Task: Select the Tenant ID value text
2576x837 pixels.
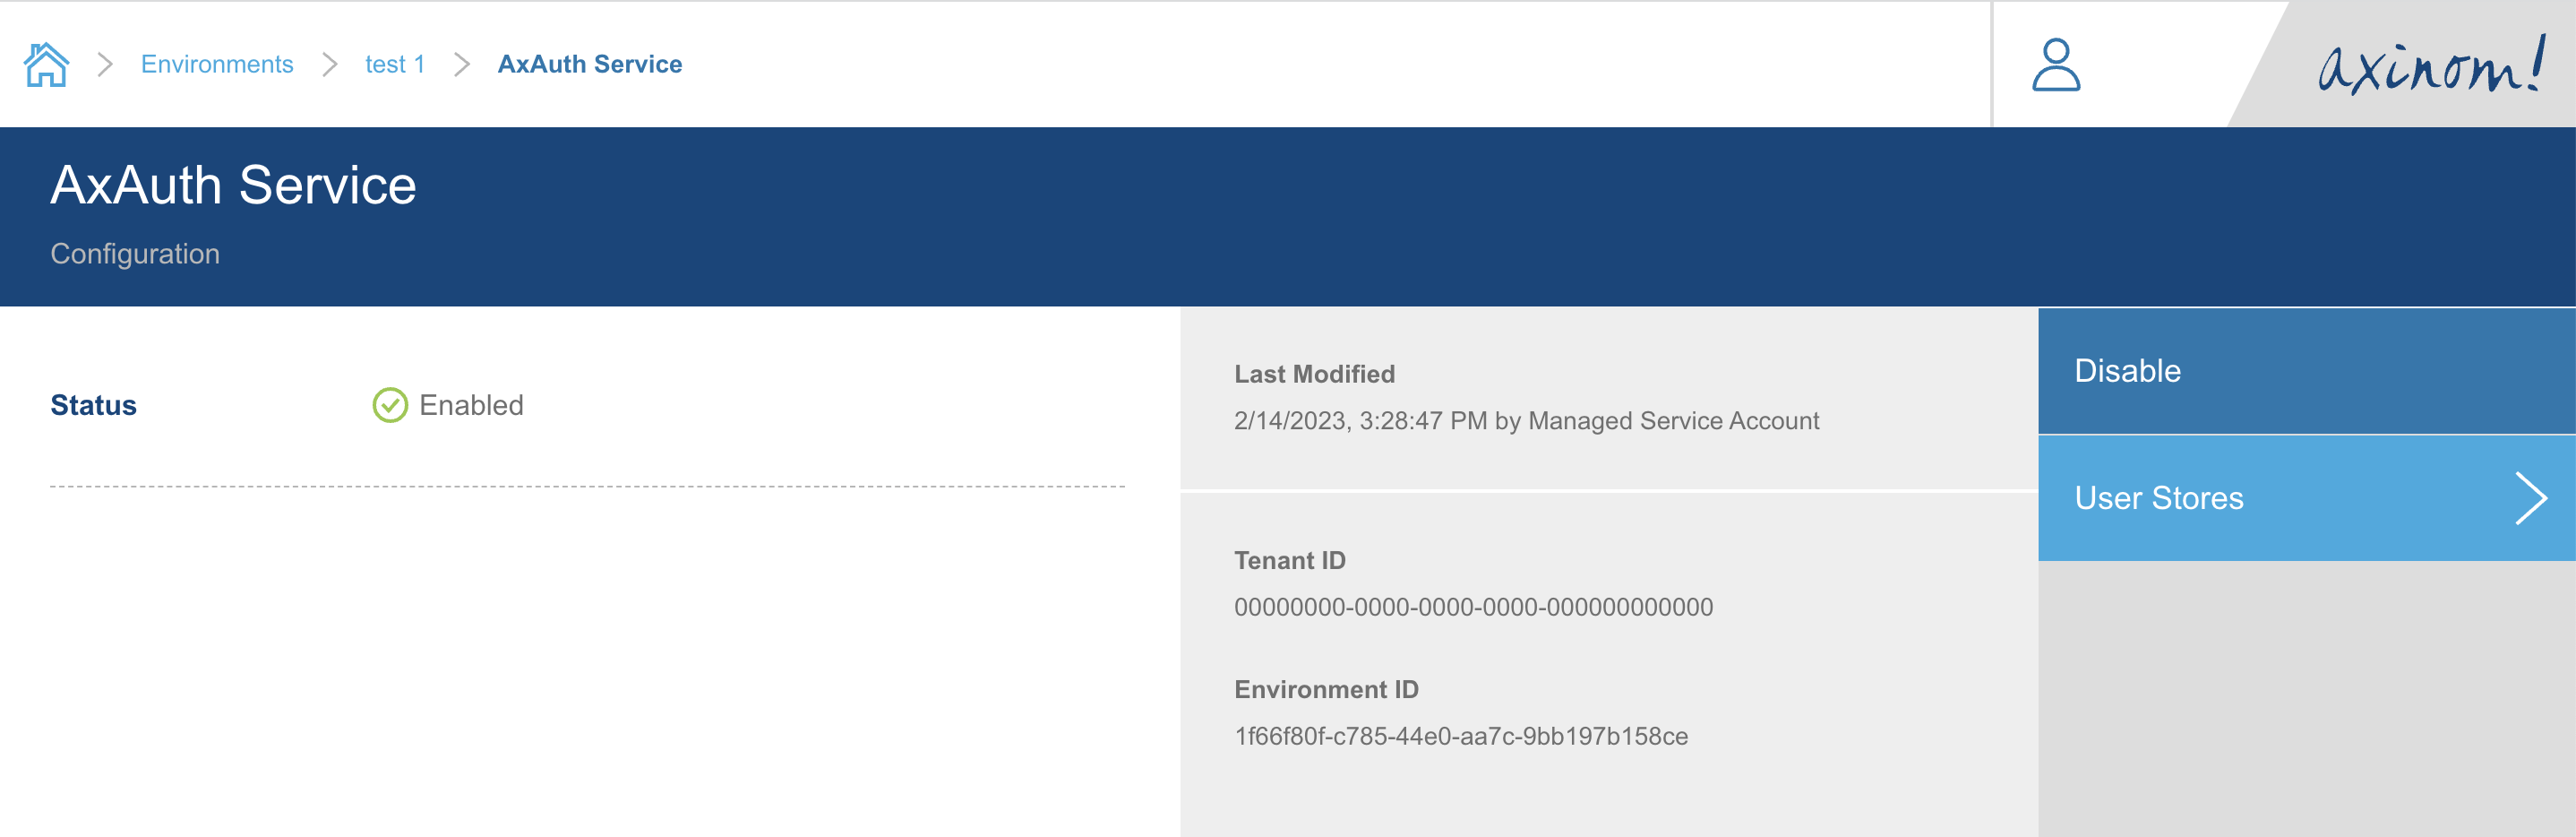Action: (x=1473, y=606)
